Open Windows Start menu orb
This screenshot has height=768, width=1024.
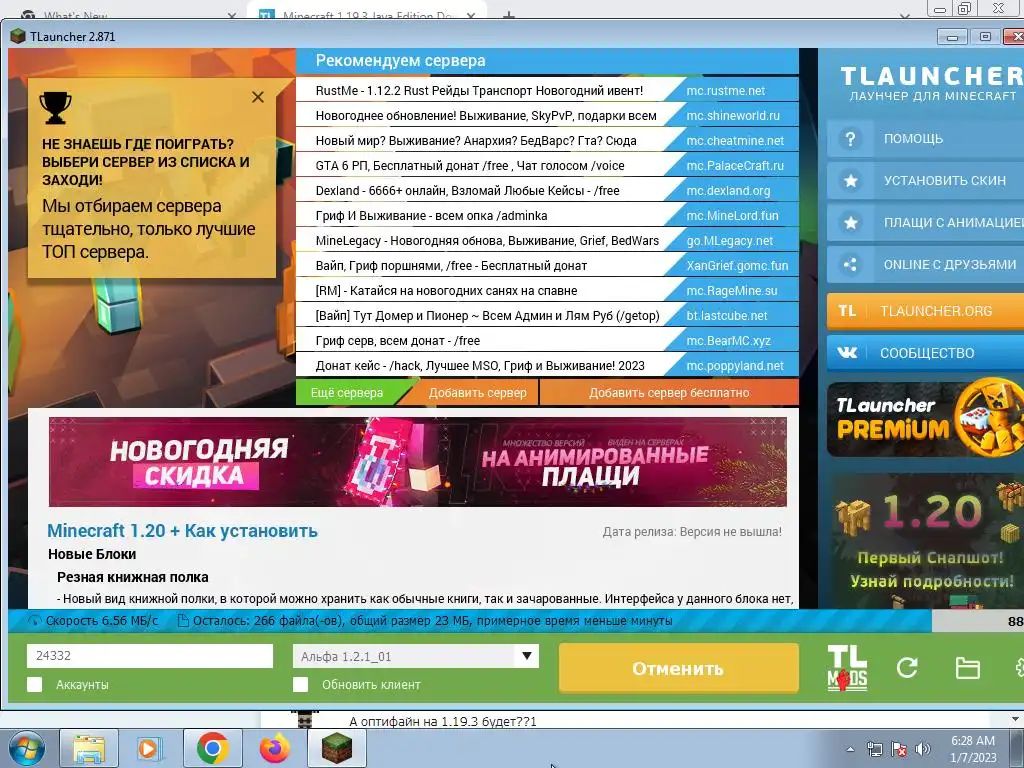[x=26, y=748]
